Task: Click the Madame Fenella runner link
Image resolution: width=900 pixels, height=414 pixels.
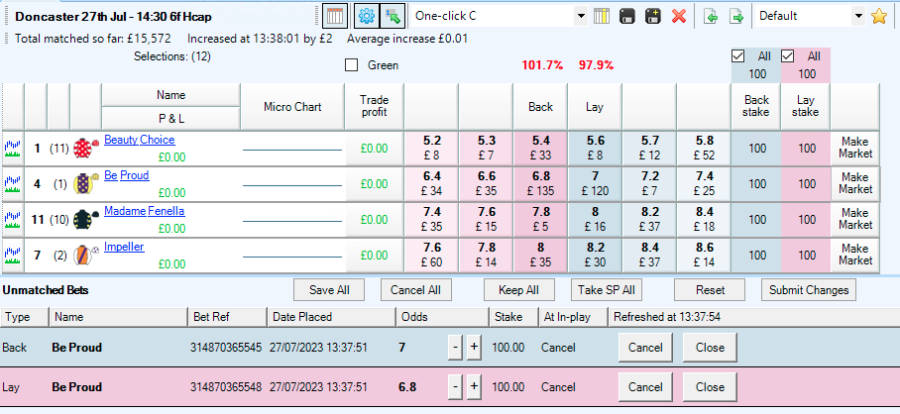Action: [x=144, y=211]
